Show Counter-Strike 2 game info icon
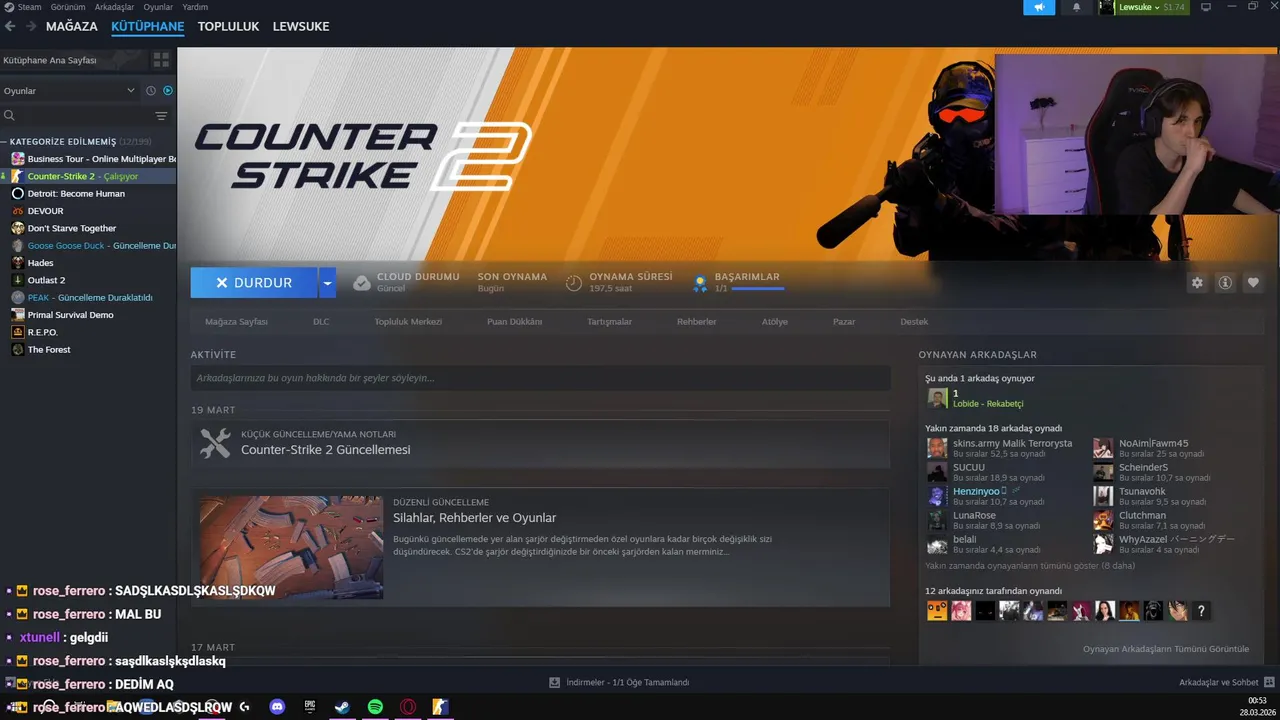Image resolution: width=1280 pixels, height=720 pixels. [1224, 283]
